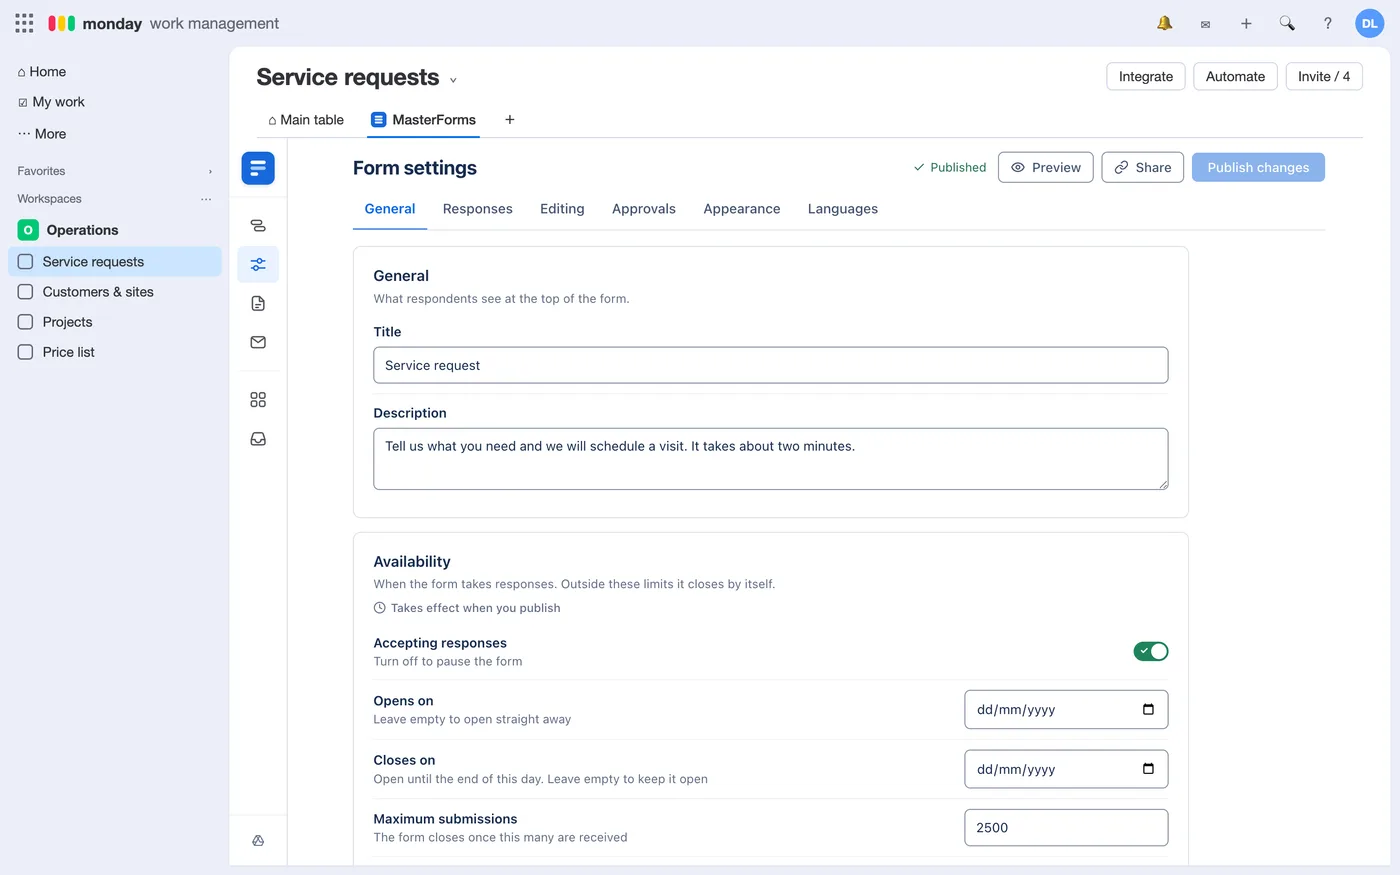Click the Description text area
Image resolution: width=1400 pixels, height=875 pixels.
click(x=771, y=459)
